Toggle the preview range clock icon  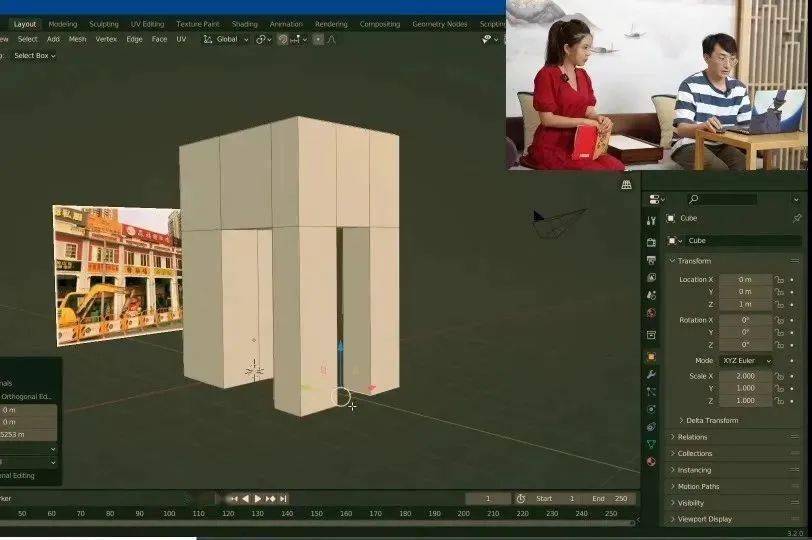[x=520, y=499]
